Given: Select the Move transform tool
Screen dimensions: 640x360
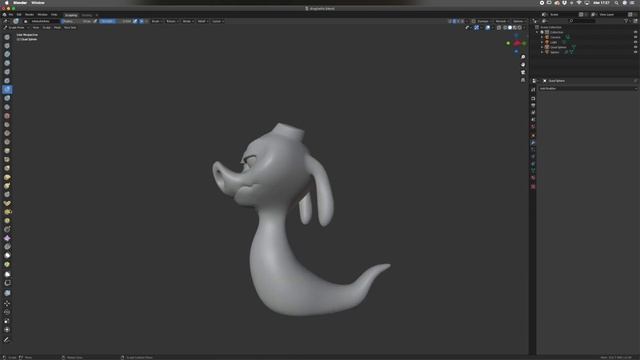Looking at the screenshot, I should point(7,303).
